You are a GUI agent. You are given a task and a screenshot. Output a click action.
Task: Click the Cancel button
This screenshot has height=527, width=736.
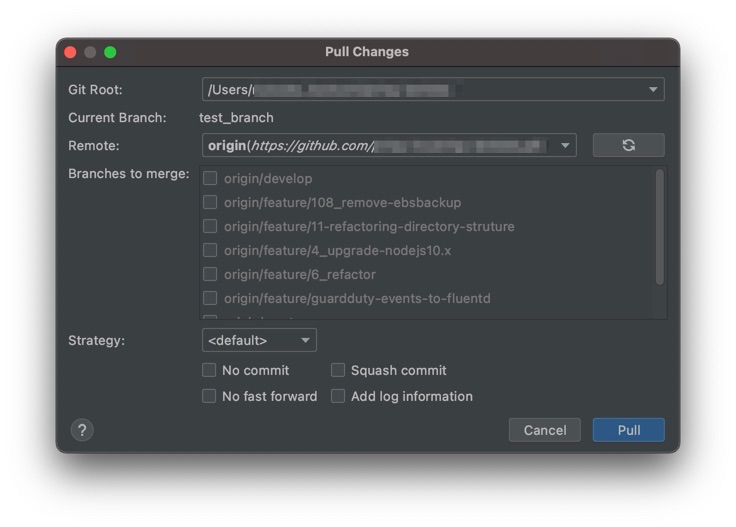tap(545, 430)
